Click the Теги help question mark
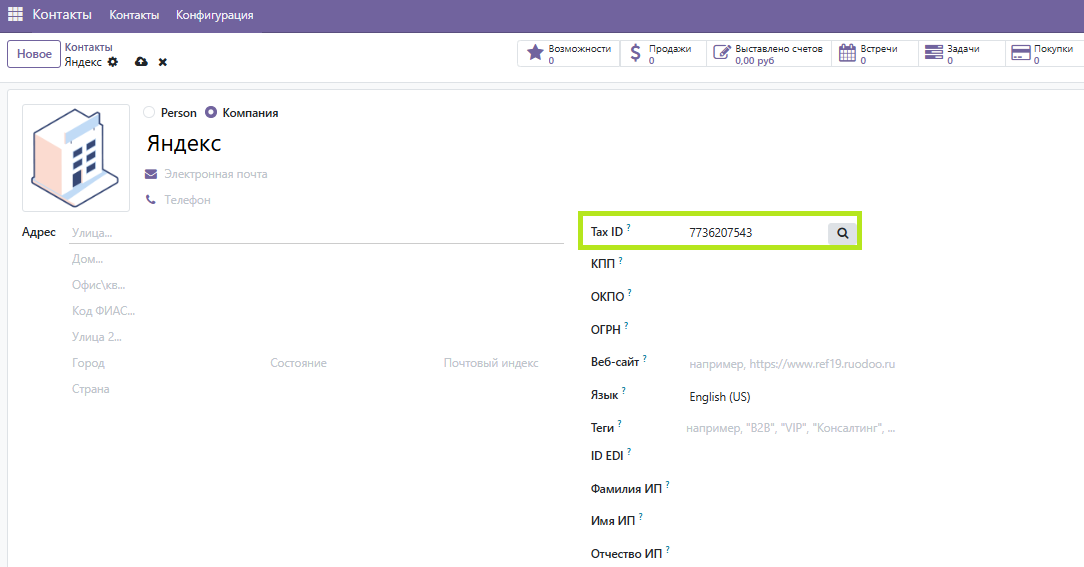This screenshot has width=1084, height=567. click(619, 424)
